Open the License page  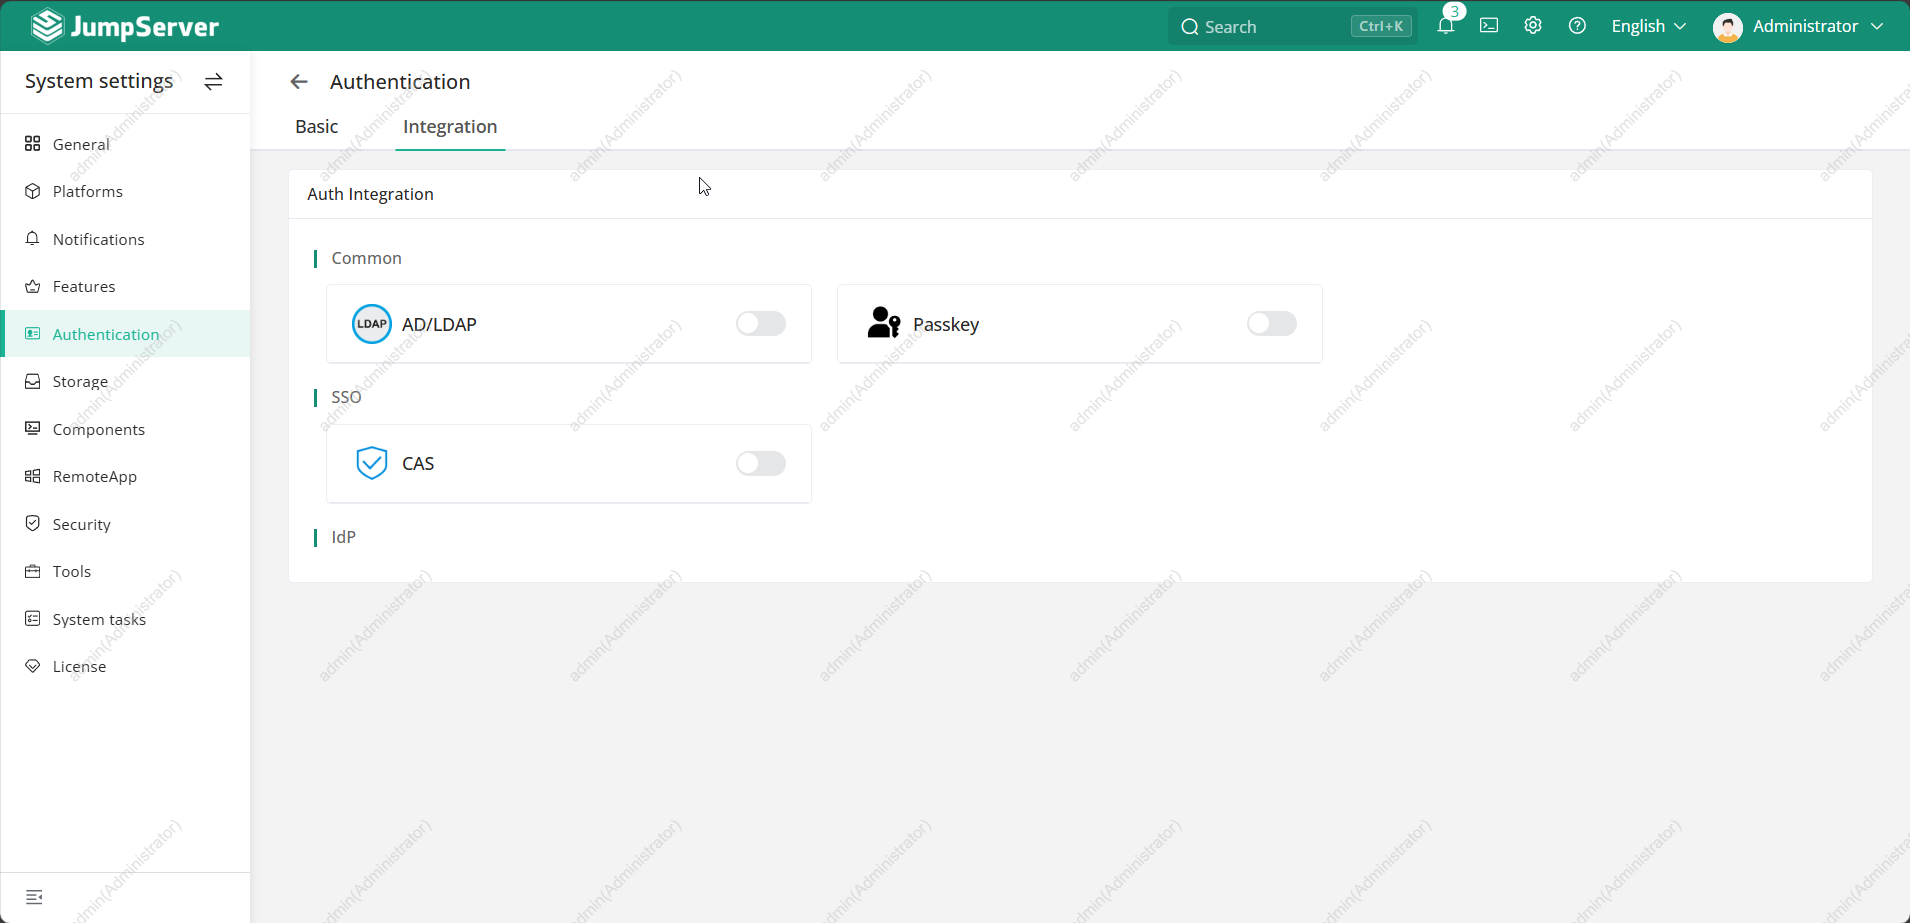79,667
